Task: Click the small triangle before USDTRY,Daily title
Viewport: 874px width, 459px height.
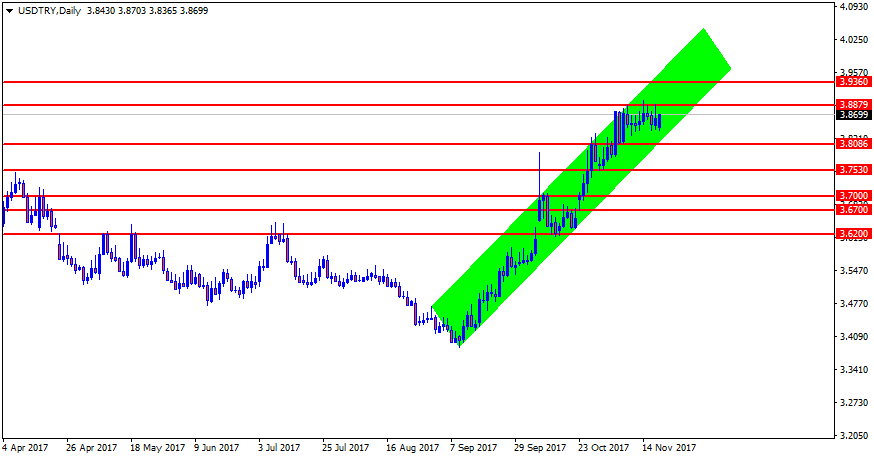Action: [9, 10]
